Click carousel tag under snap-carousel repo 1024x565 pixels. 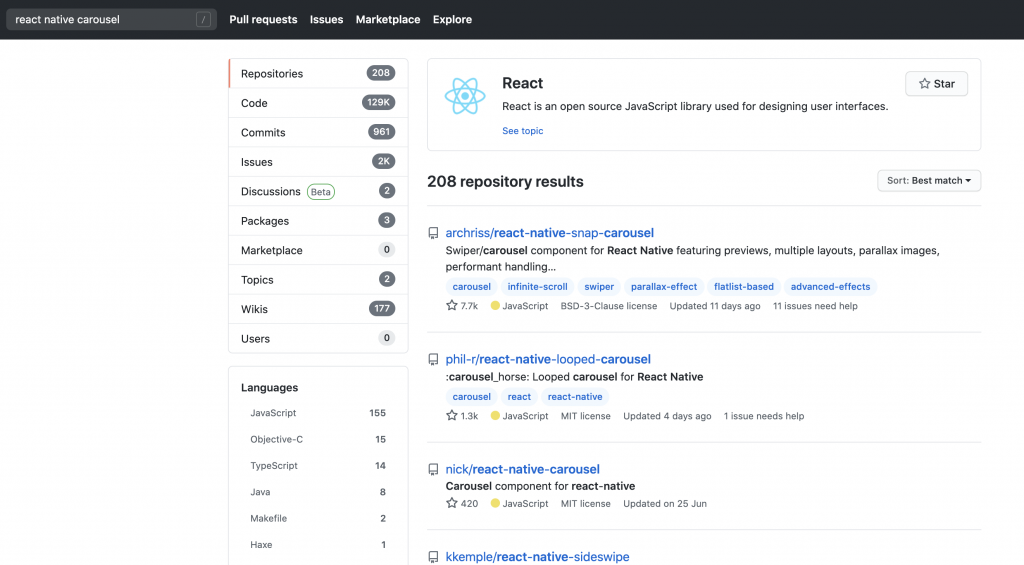click(x=472, y=286)
